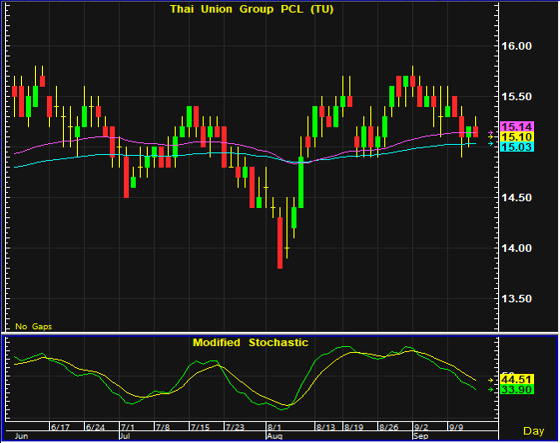Image resolution: width=560 pixels, height=443 pixels.
Task: Click the 8/26 date marker
Action: click(389, 427)
